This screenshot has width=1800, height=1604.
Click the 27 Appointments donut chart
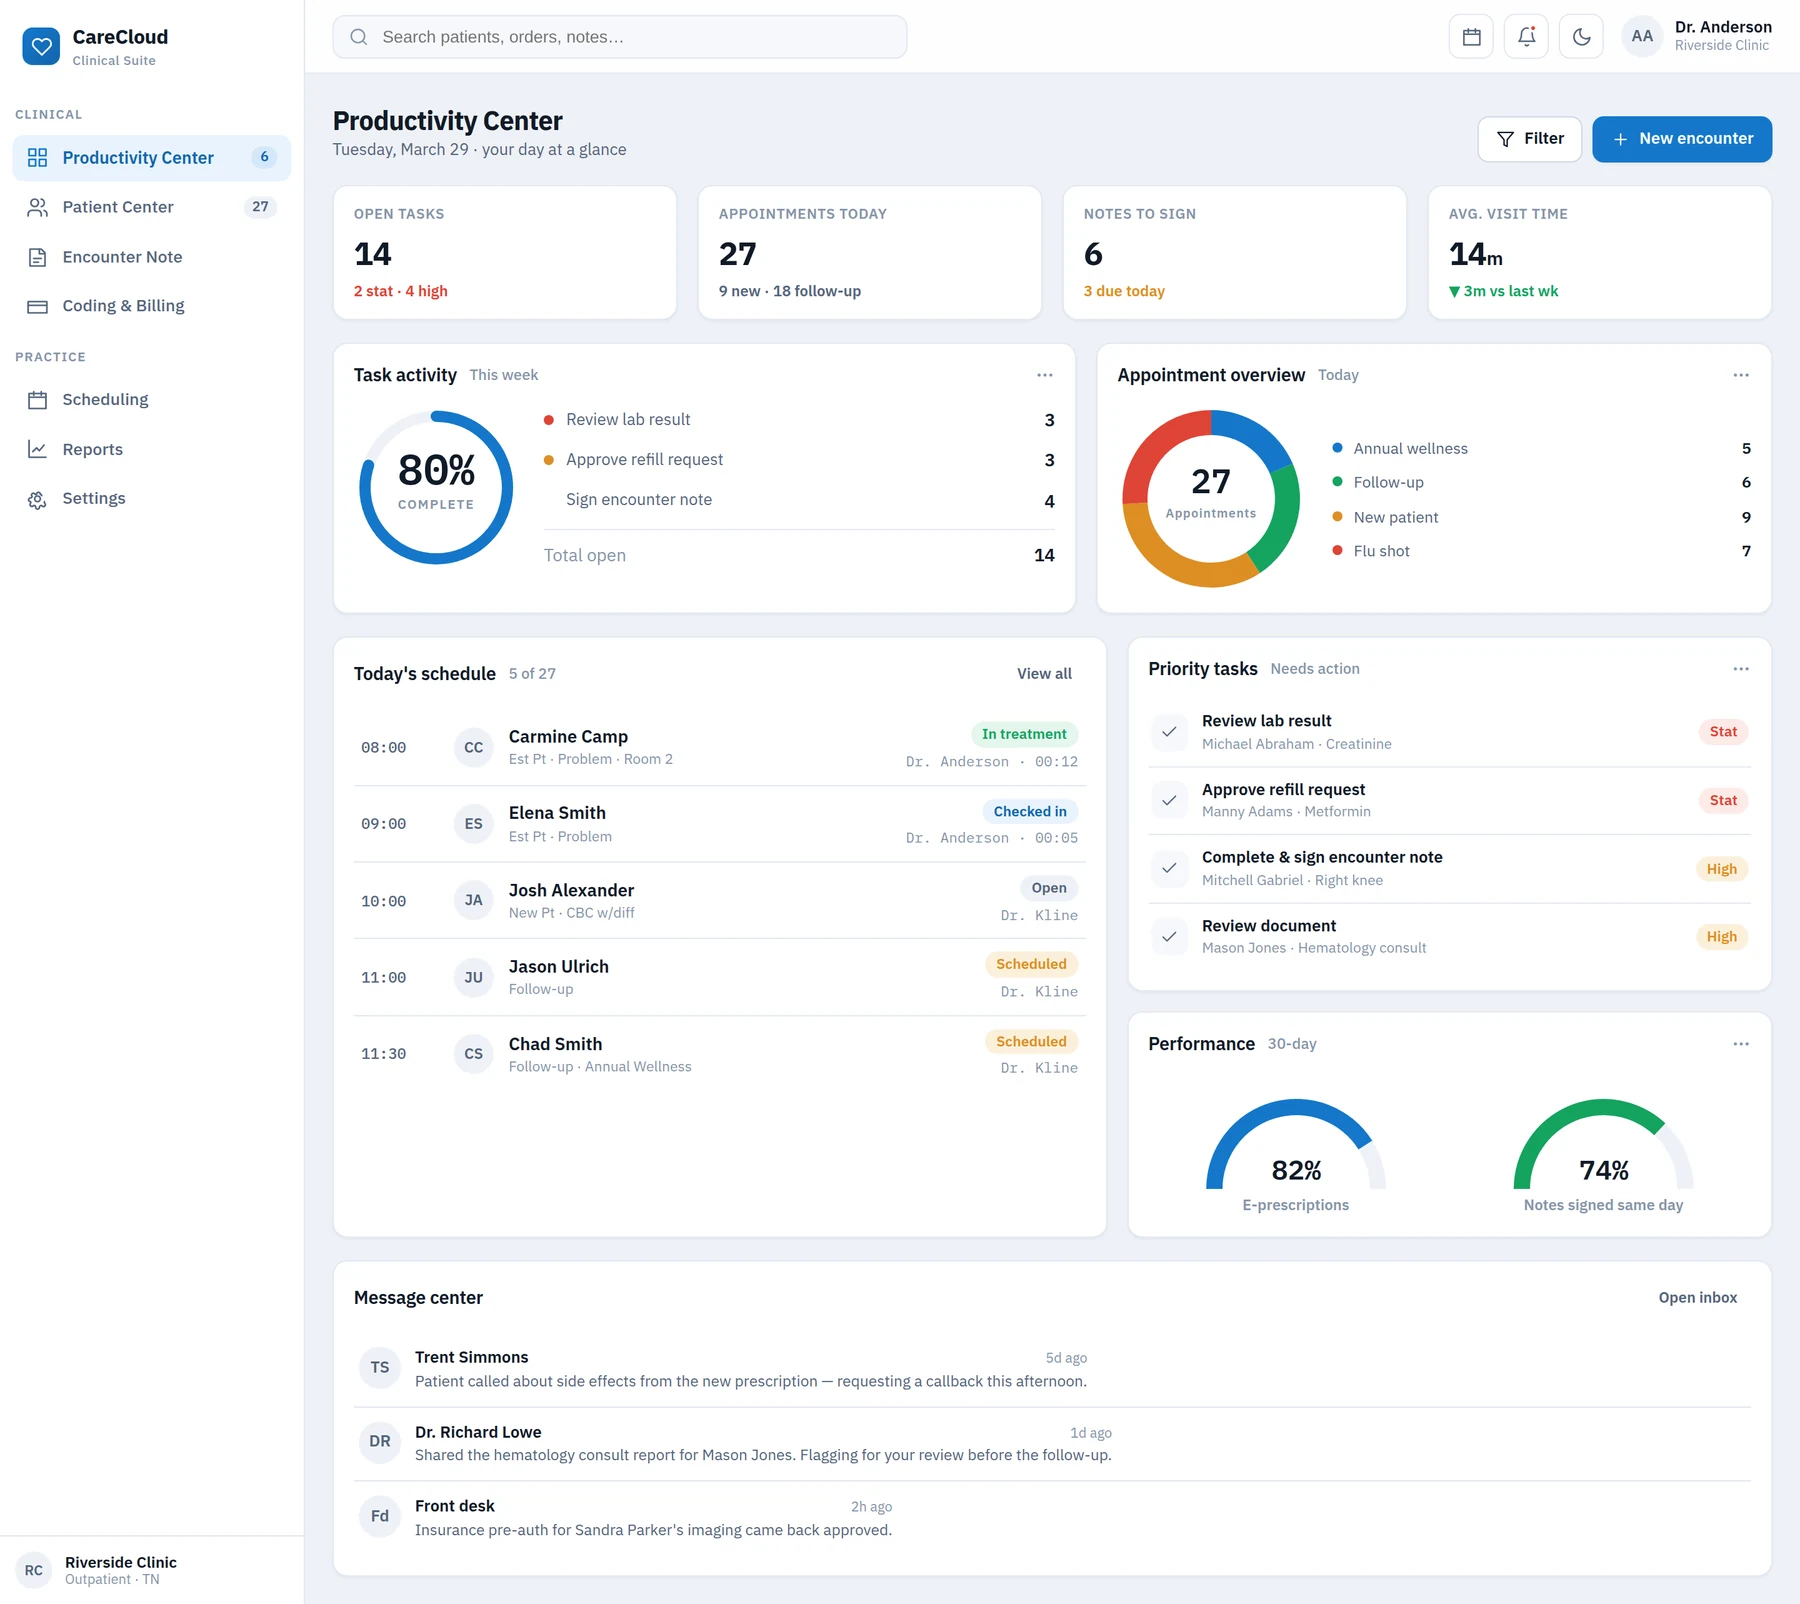(1210, 498)
